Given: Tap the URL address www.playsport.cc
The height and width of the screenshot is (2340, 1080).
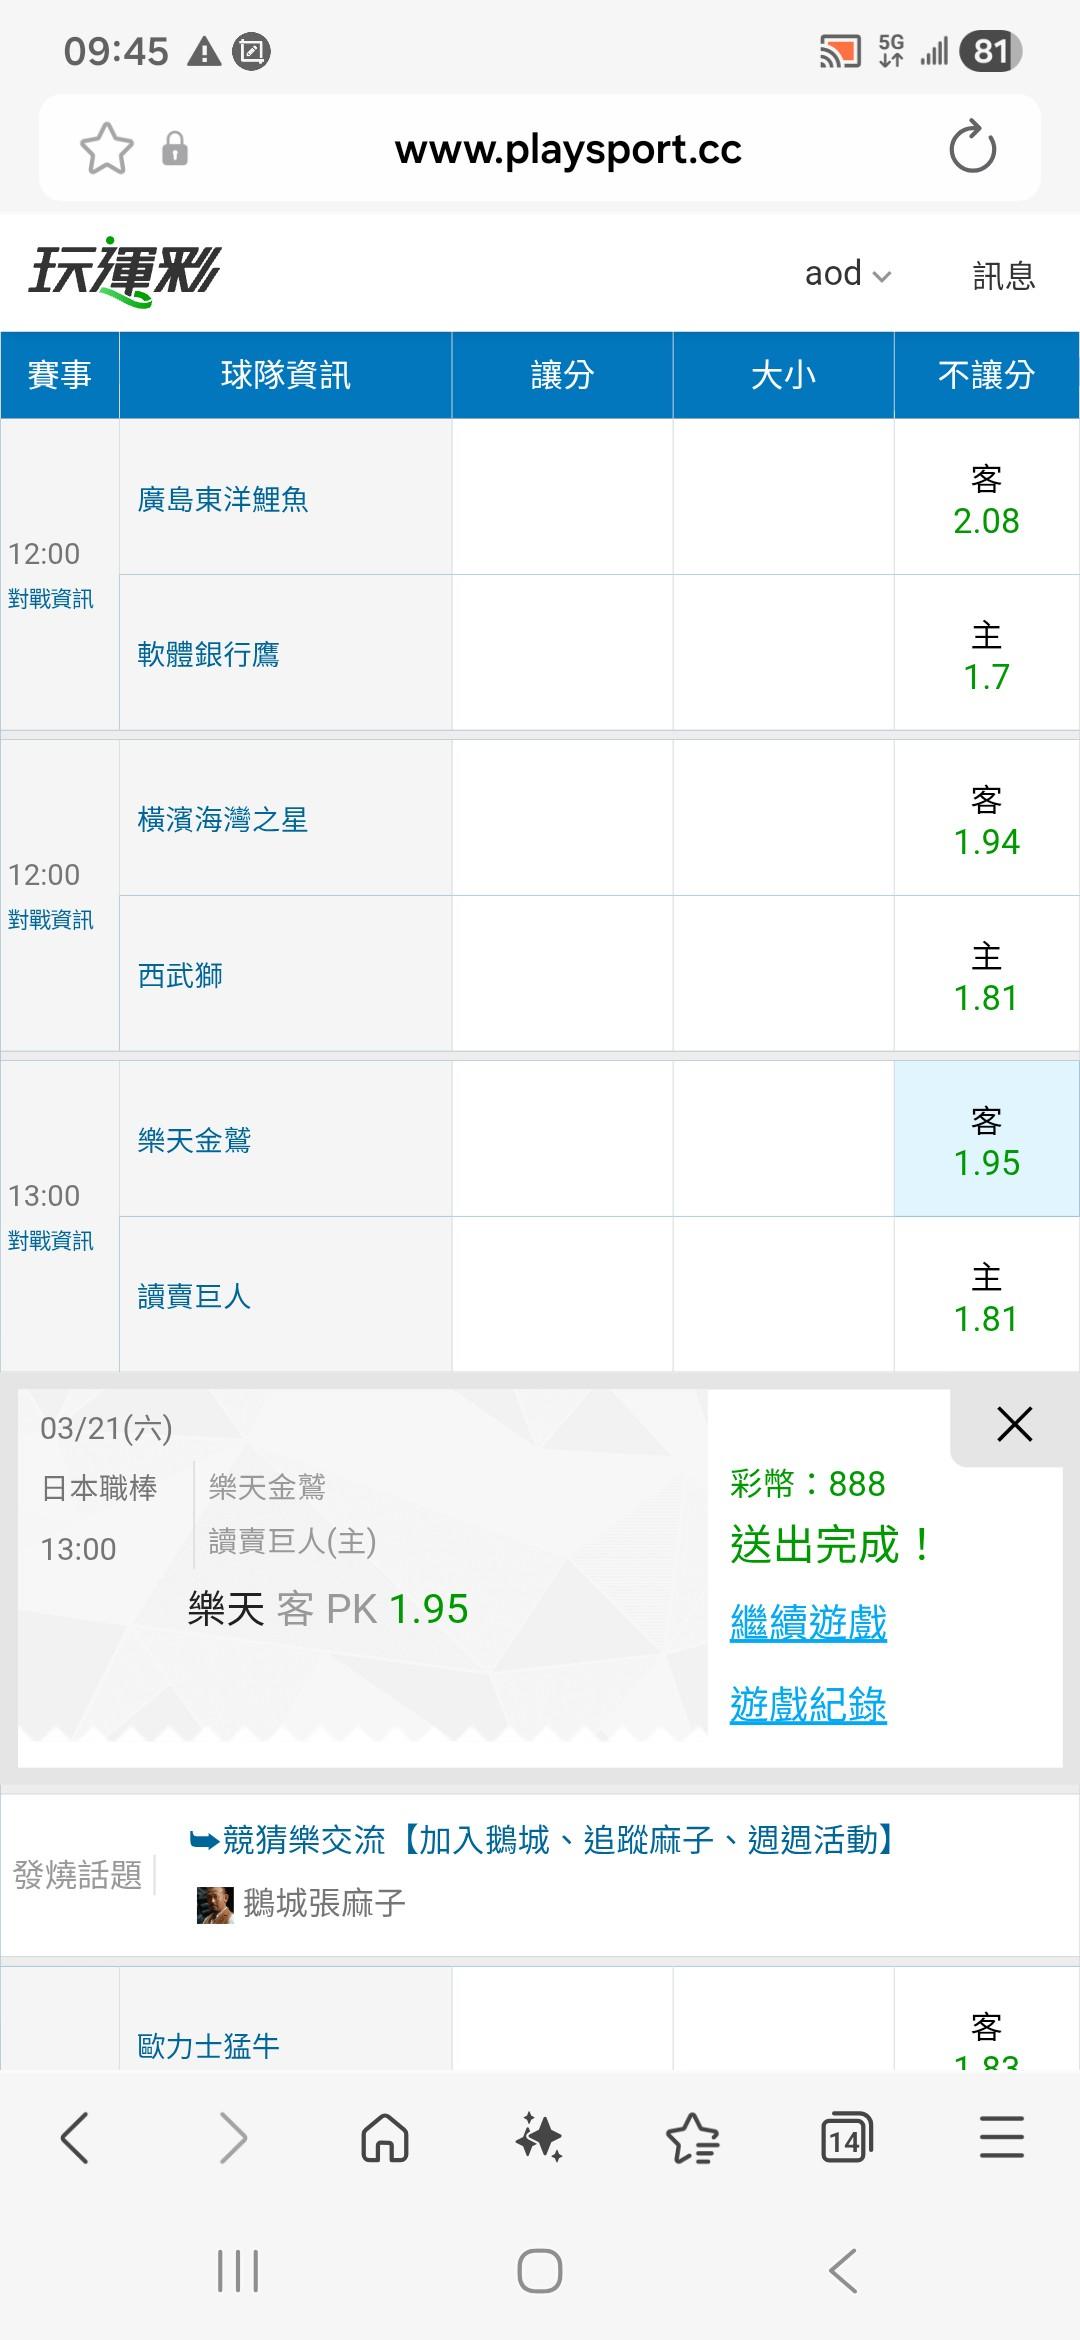Looking at the screenshot, I should (x=568, y=150).
